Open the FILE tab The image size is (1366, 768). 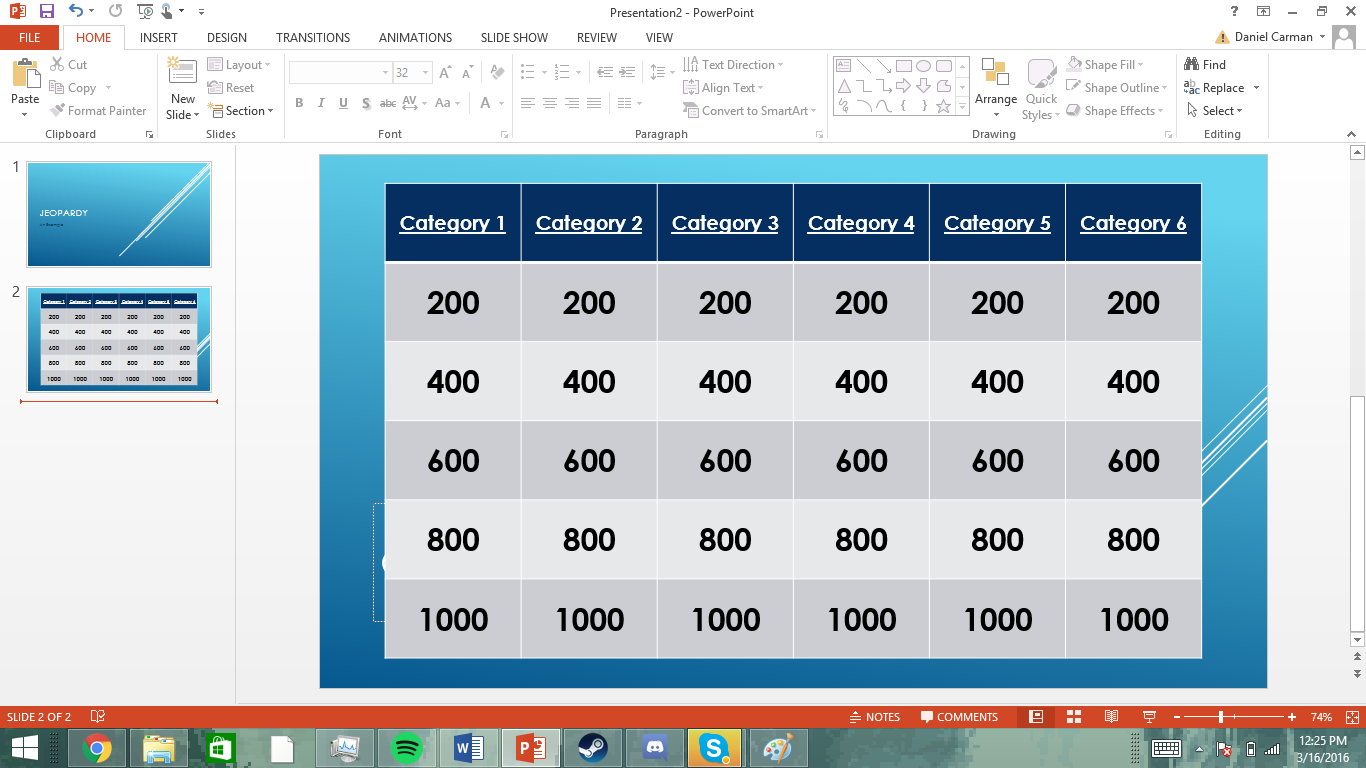[x=30, y=37]
